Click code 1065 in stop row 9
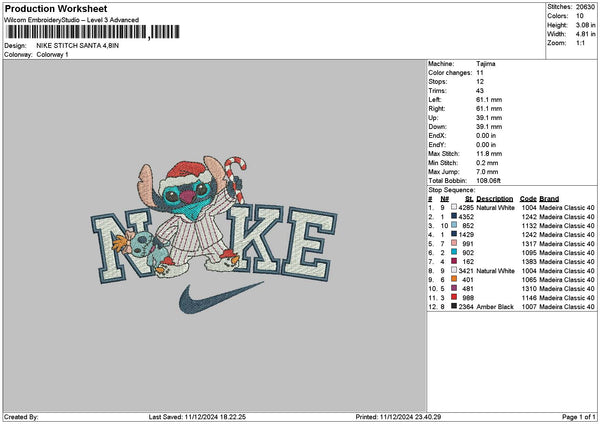Image resolution: width=600 pixels, height=424 pixels. tap(529, 279)
